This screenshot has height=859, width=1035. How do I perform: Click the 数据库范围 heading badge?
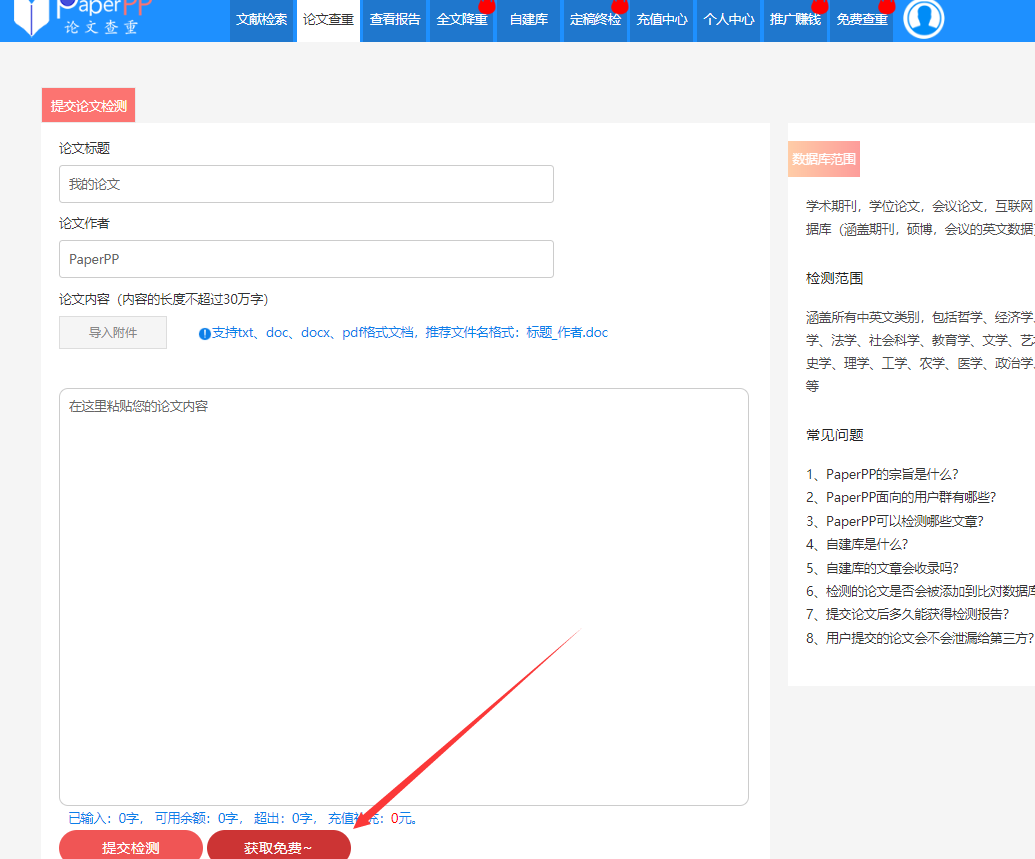pos(824,159)
